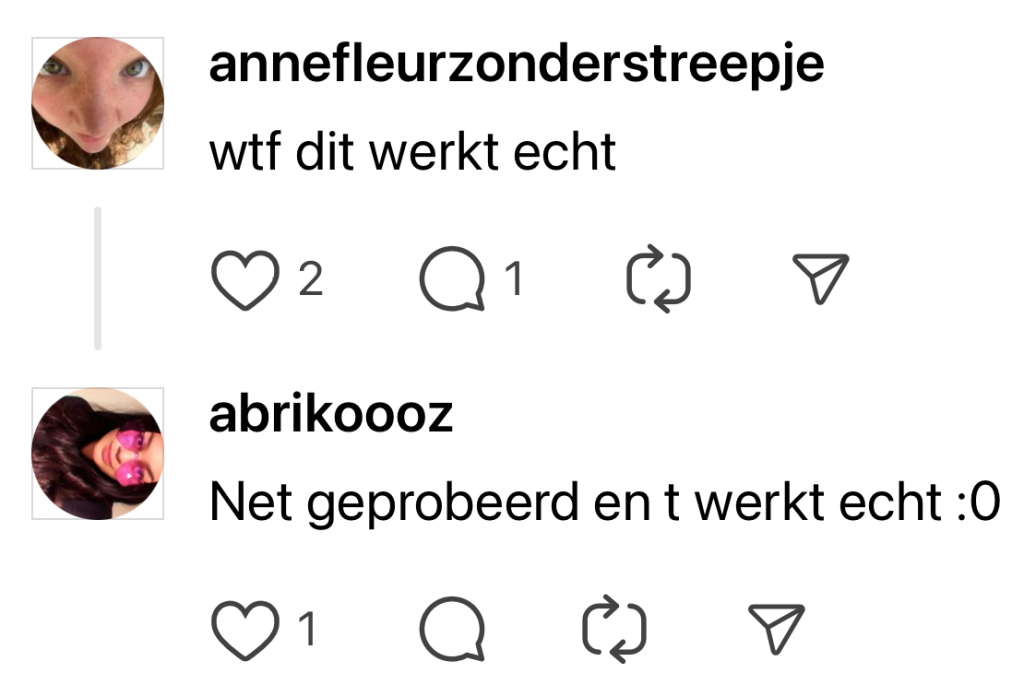Open annefleurzonderstreepje's profile picture
1024x697 pixels.
coord(98,103)
